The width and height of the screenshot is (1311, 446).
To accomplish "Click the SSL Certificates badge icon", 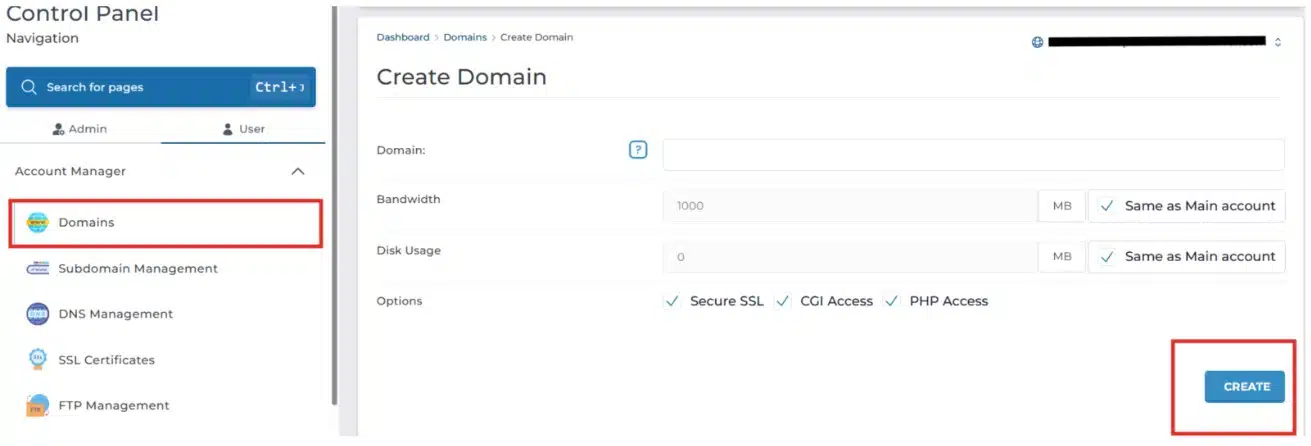I will point(37,360).
